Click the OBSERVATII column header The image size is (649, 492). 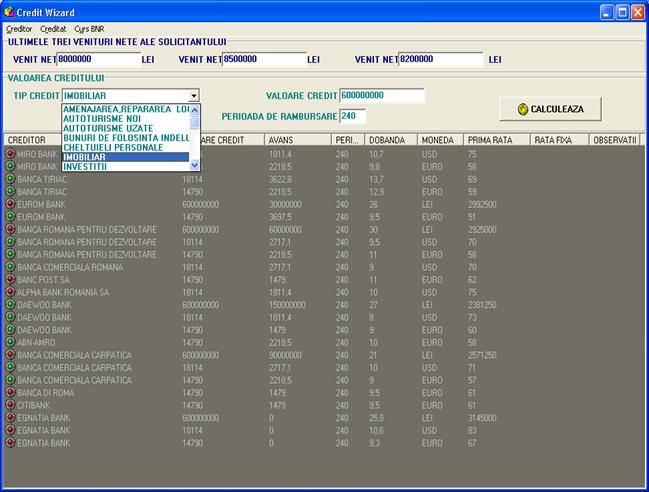click(x=614, y=140)
